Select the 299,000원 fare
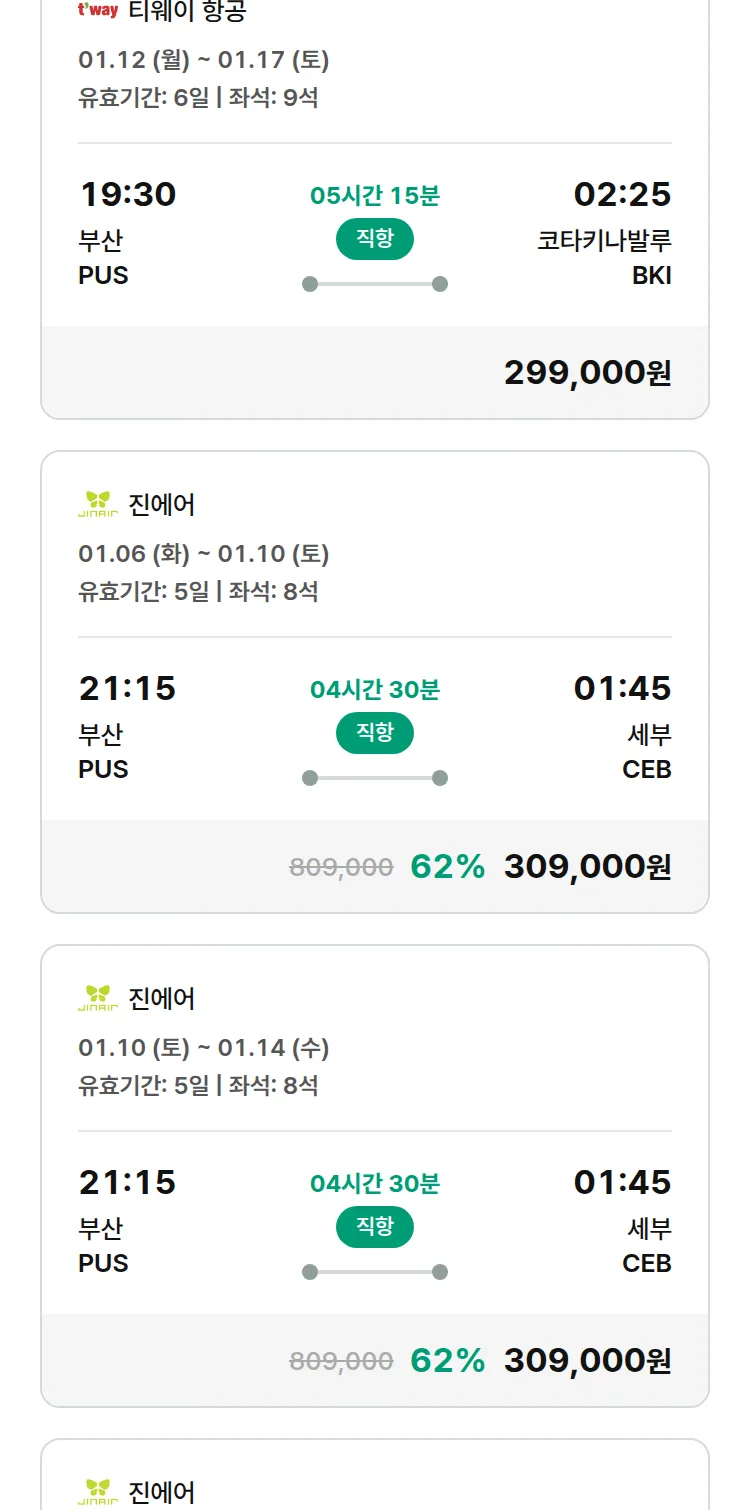750x1510 pixels. pyautogui.click(x=587, y=373)
